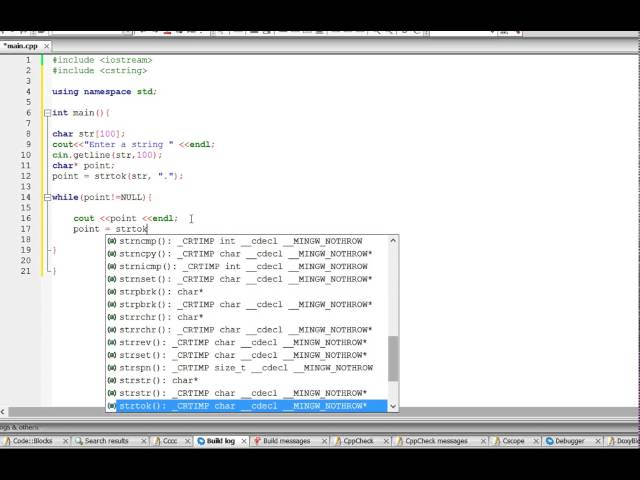Click the Cscope tab pencil icon

(x=497, y=441)
